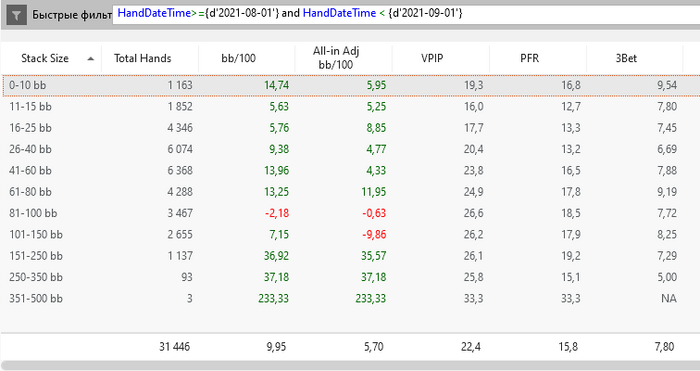
Task: Select the 61-80 bb row
Action: tap(350, 192)
